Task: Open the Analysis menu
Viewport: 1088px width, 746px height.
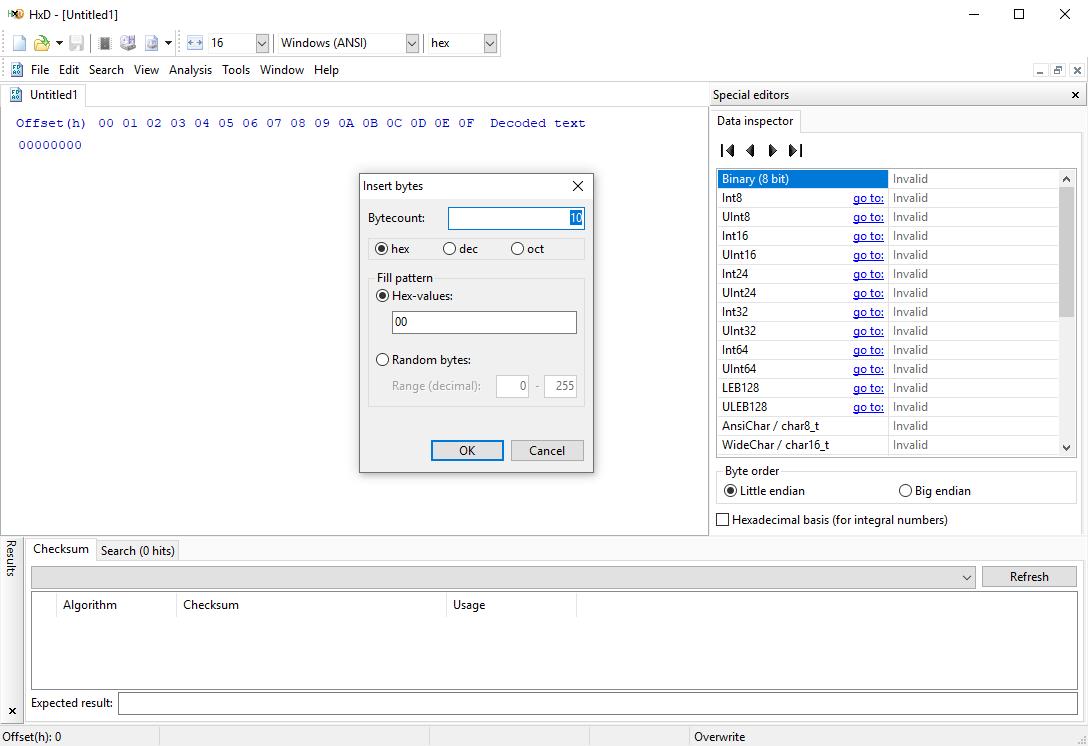Action: 190,70
